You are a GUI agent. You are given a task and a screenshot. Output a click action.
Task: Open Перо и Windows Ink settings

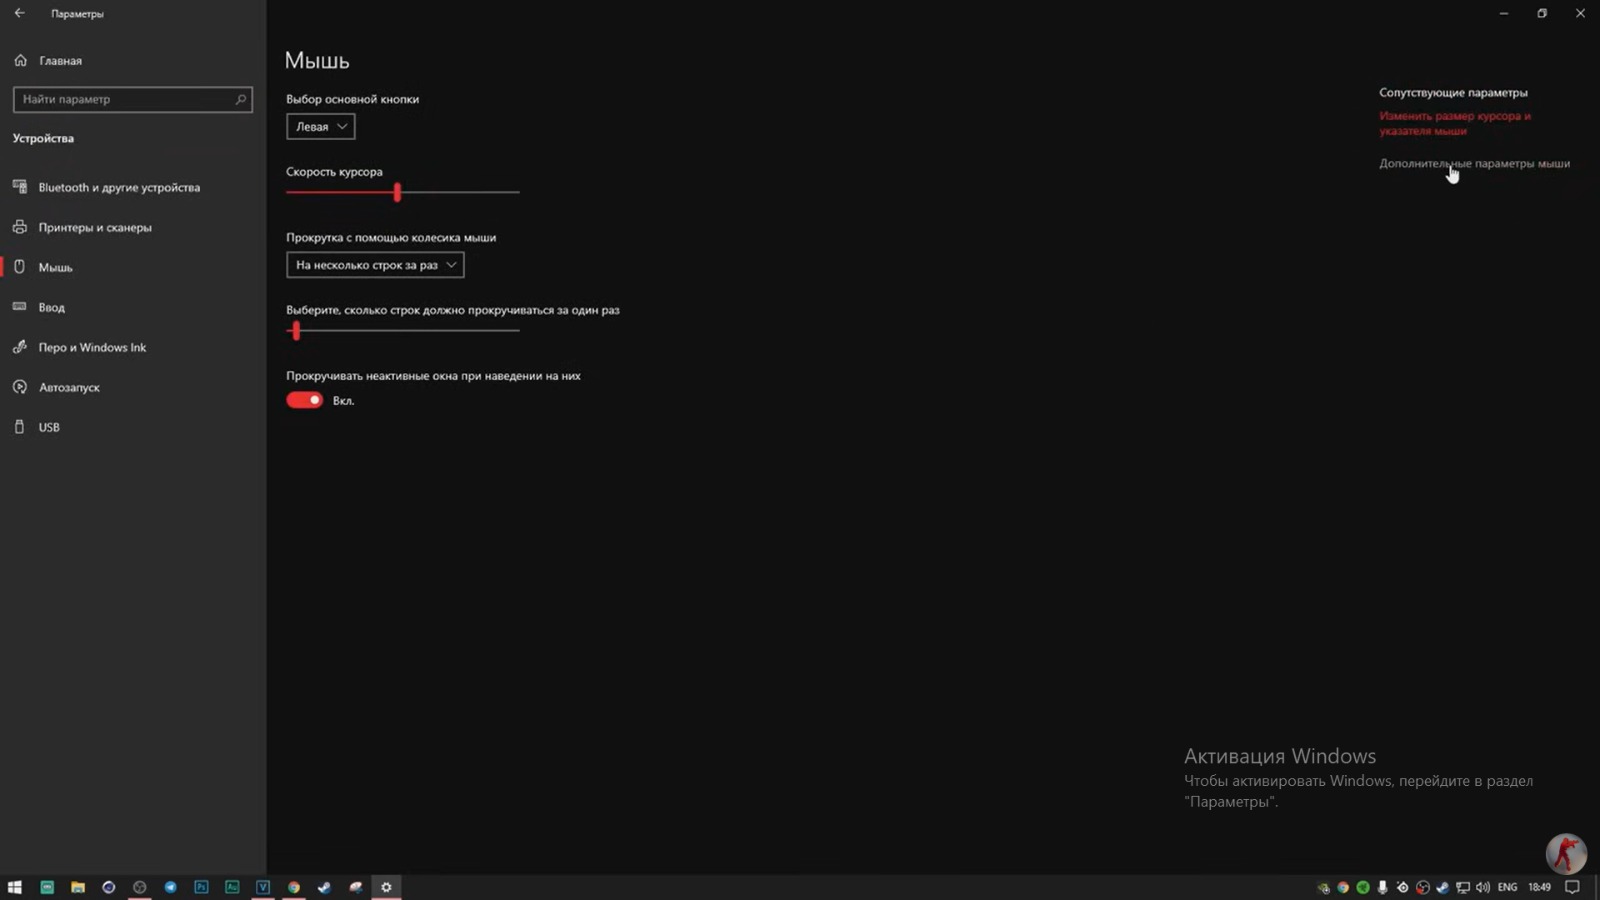tap(92, 347)
